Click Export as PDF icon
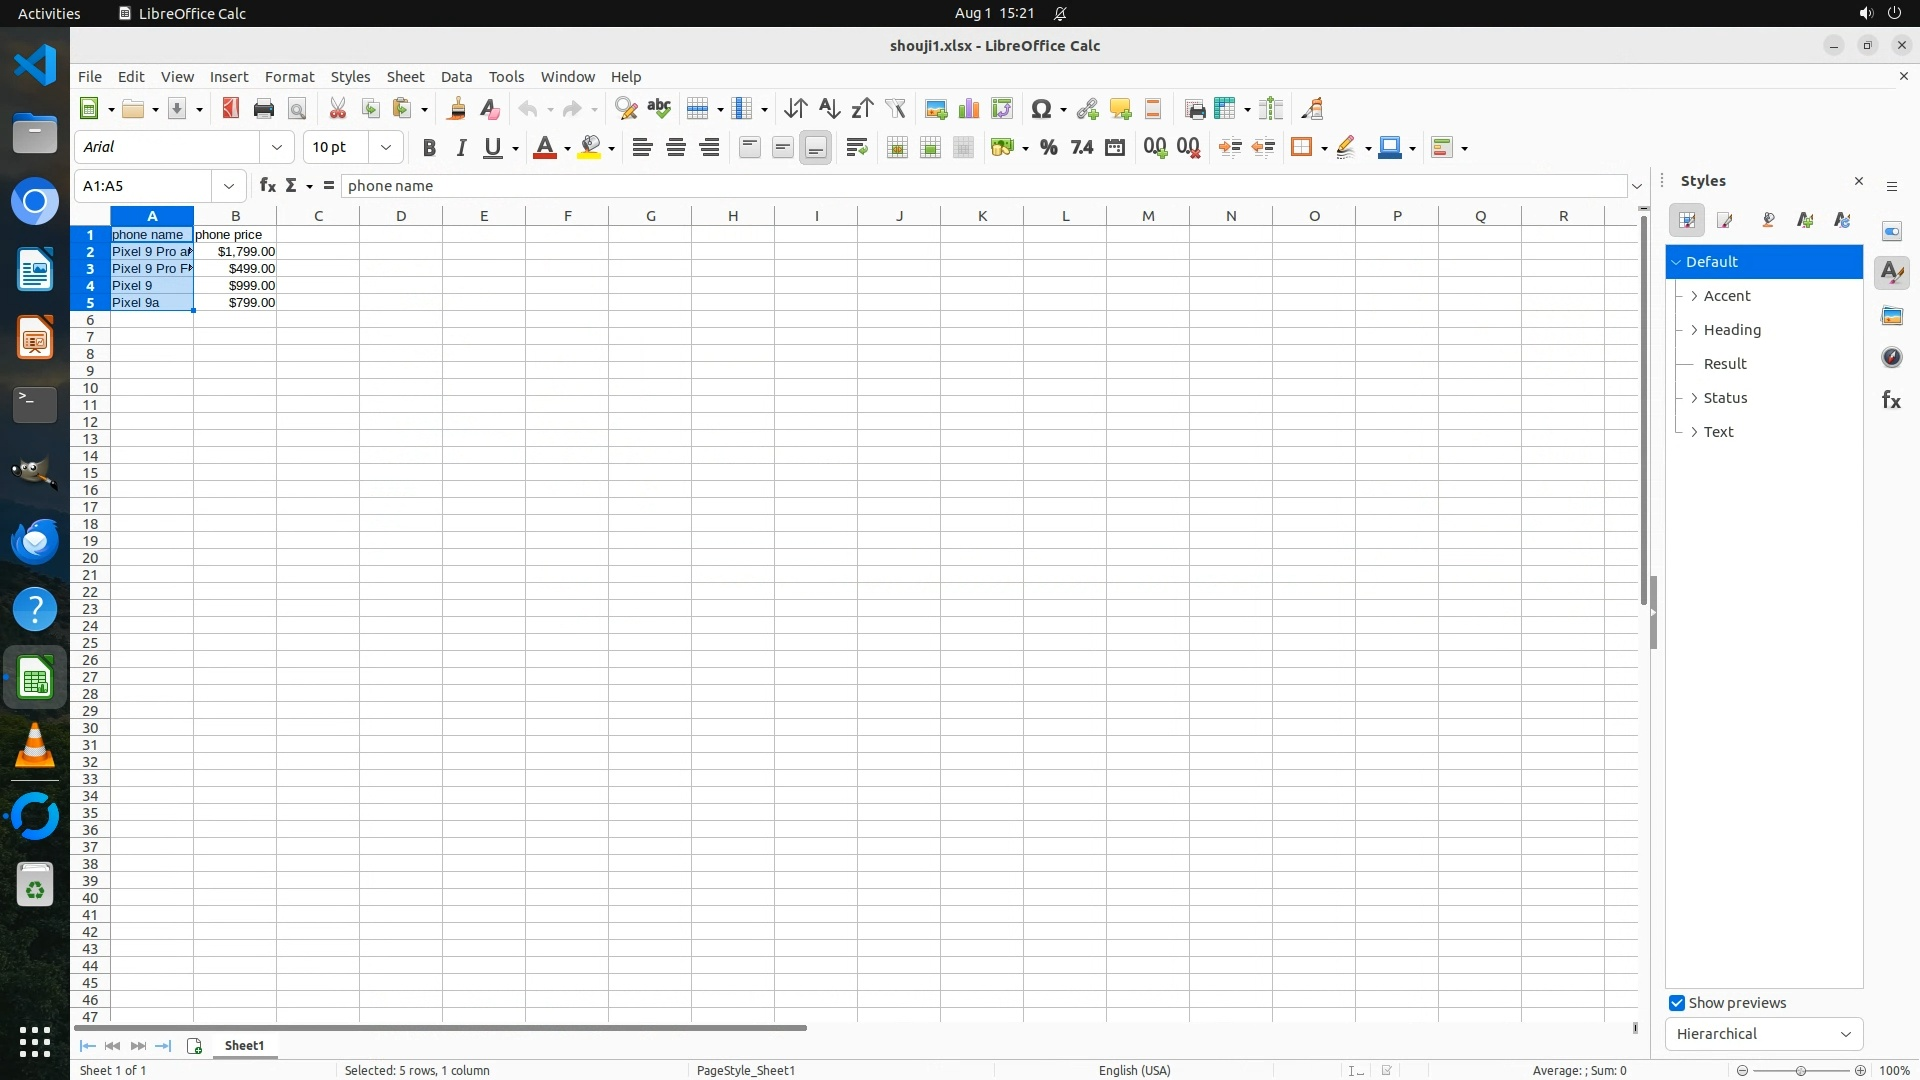Image resolution: width=1920 pixels, height=1080 pixels. pyautogui.click(x=231, y=109)
